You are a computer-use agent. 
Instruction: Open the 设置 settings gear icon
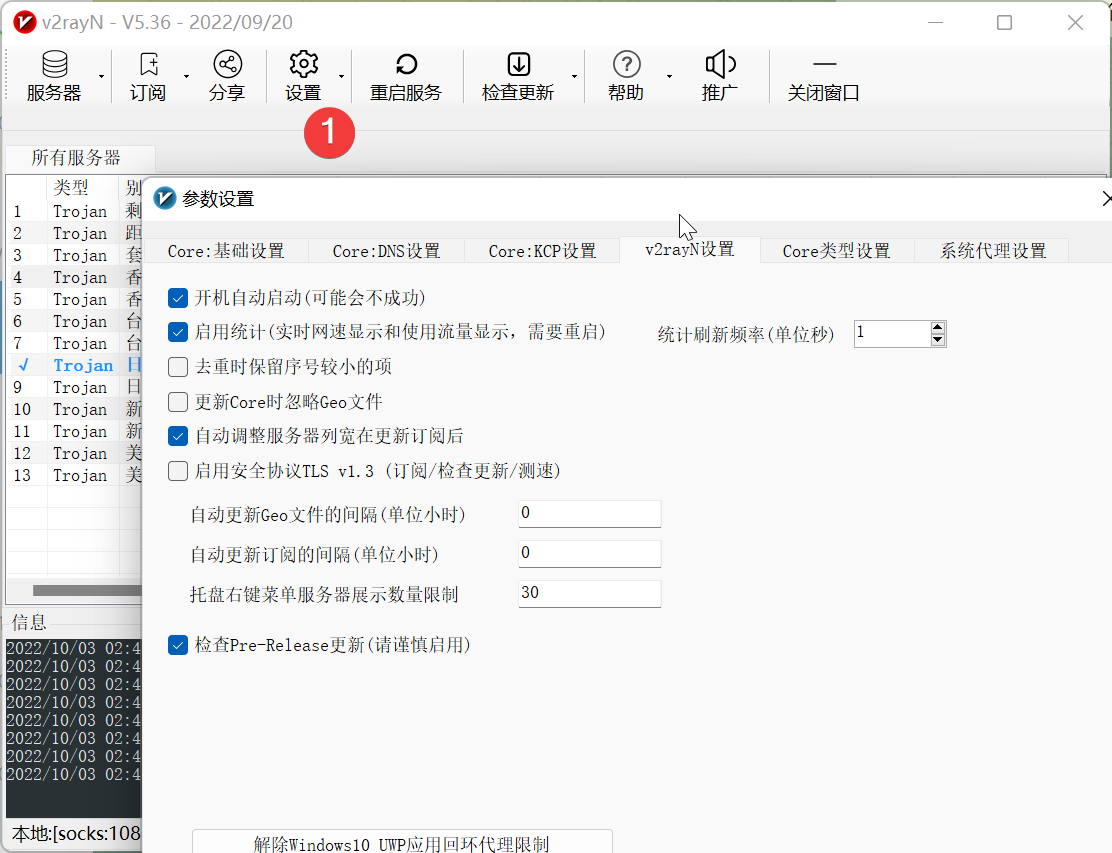pos(304,76)
